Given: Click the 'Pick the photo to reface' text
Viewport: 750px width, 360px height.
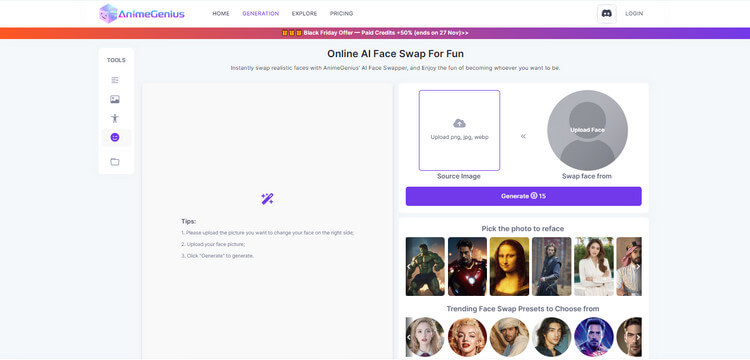Looking at the screenshot, I should coord(523,229).
